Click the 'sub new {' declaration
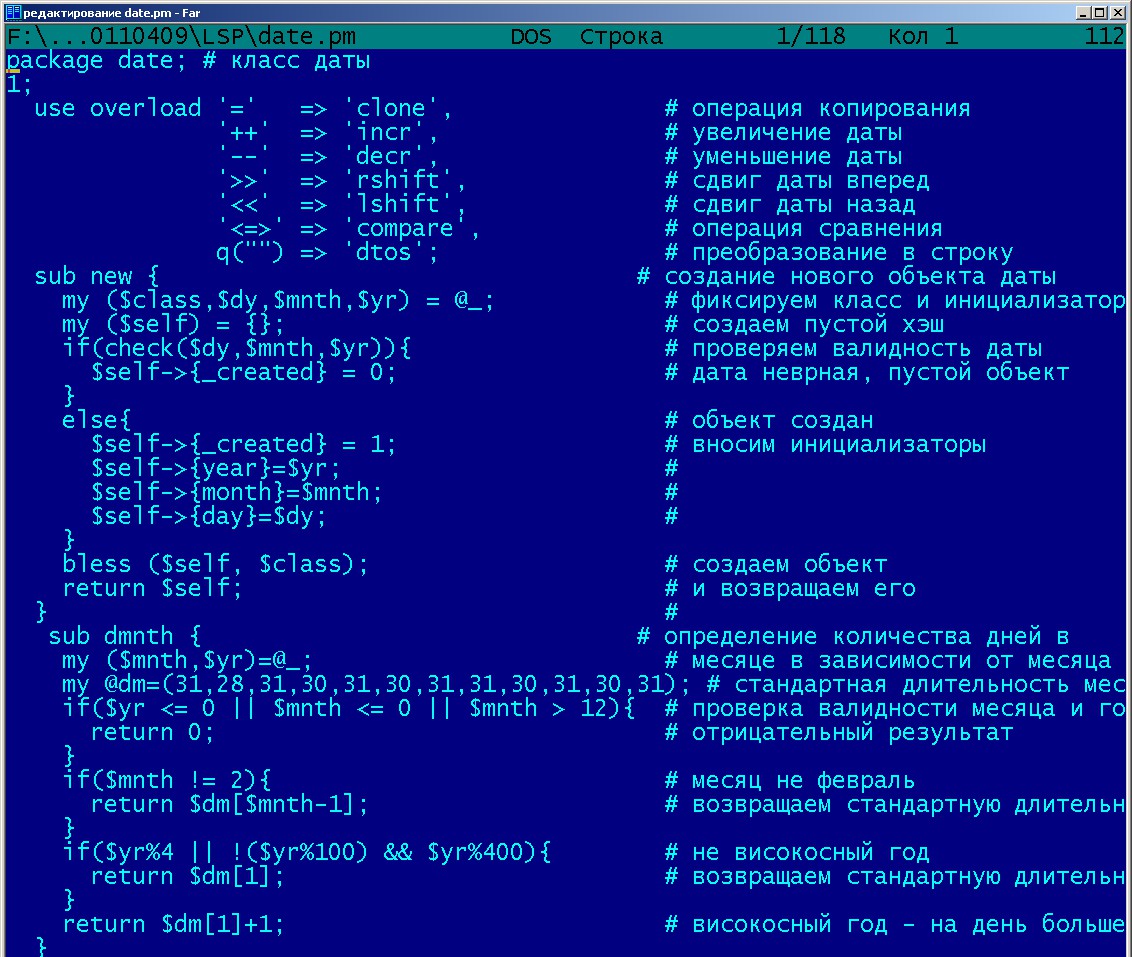Viewport: 1132px width, 957px height. 97,276
